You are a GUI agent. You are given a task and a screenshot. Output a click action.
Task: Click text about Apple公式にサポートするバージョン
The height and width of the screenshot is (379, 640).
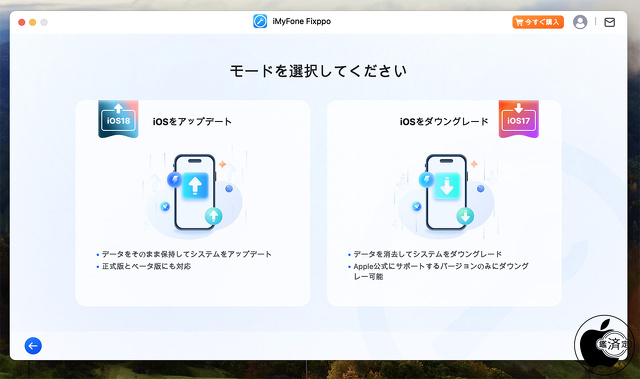pos(441,271)
